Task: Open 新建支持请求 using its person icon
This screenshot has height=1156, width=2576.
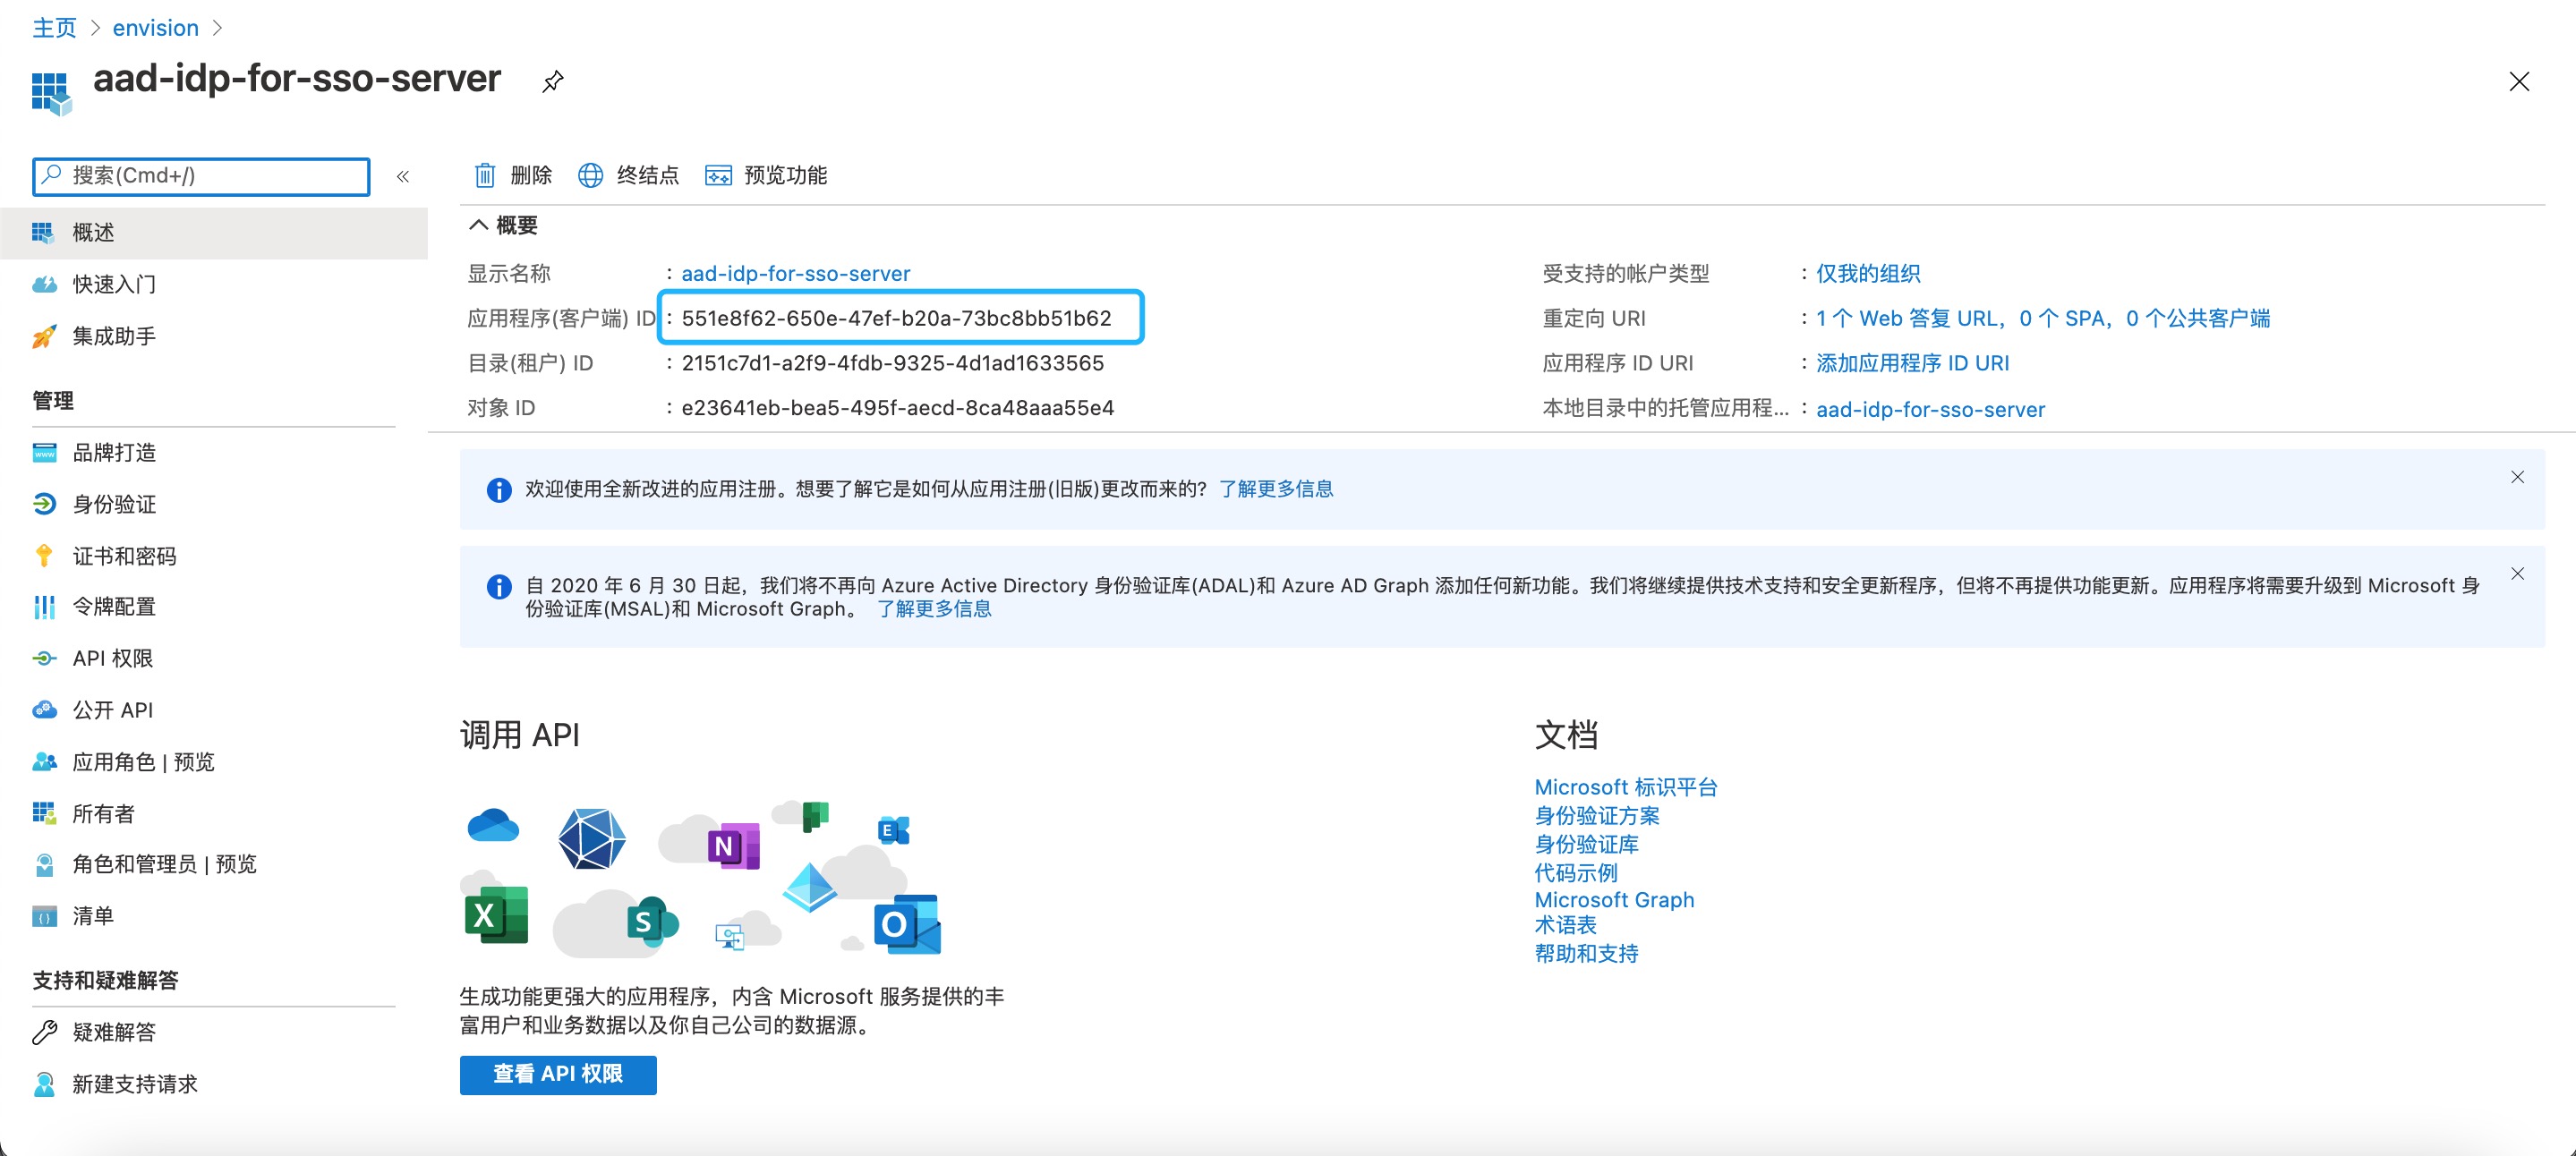Action: click(44, 1084)
